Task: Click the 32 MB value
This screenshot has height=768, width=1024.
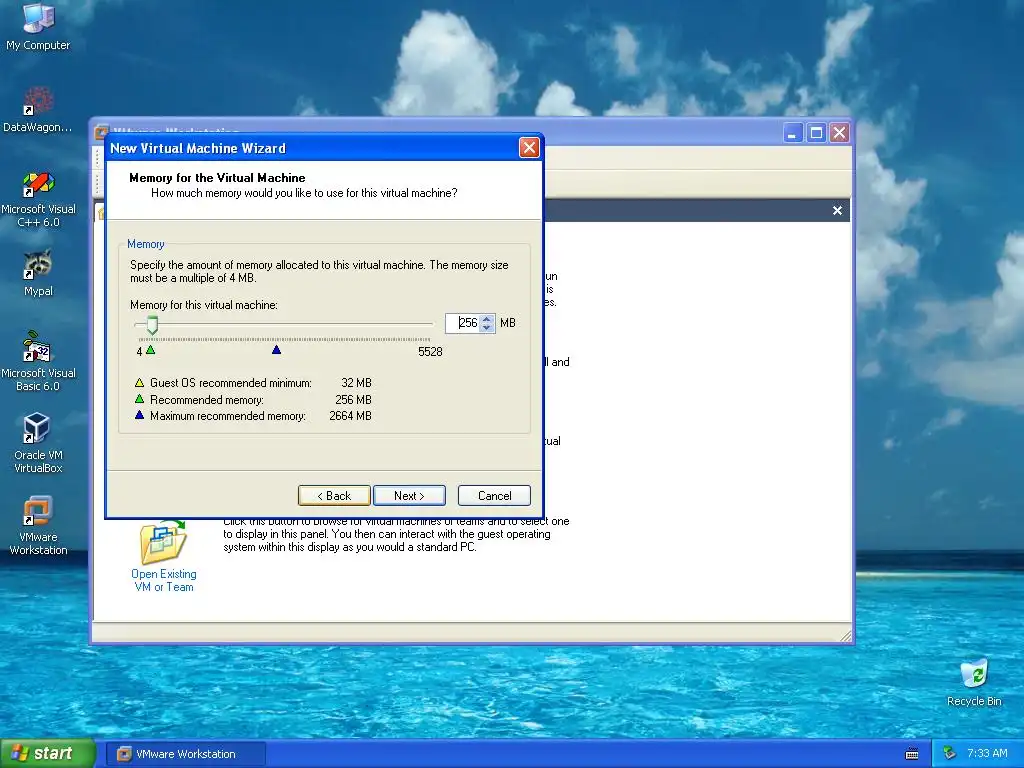Action: 356,383
